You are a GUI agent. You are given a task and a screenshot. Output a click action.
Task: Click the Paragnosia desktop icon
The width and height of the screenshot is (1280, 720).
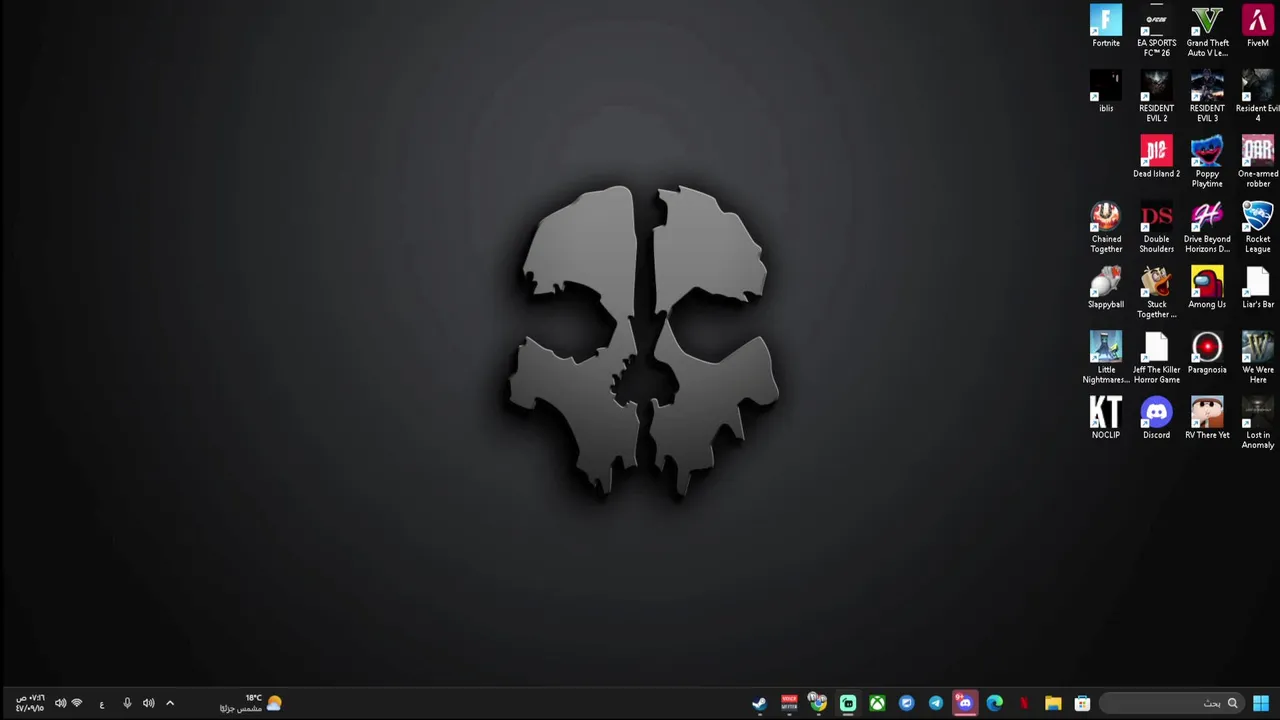pos(1207,353)
